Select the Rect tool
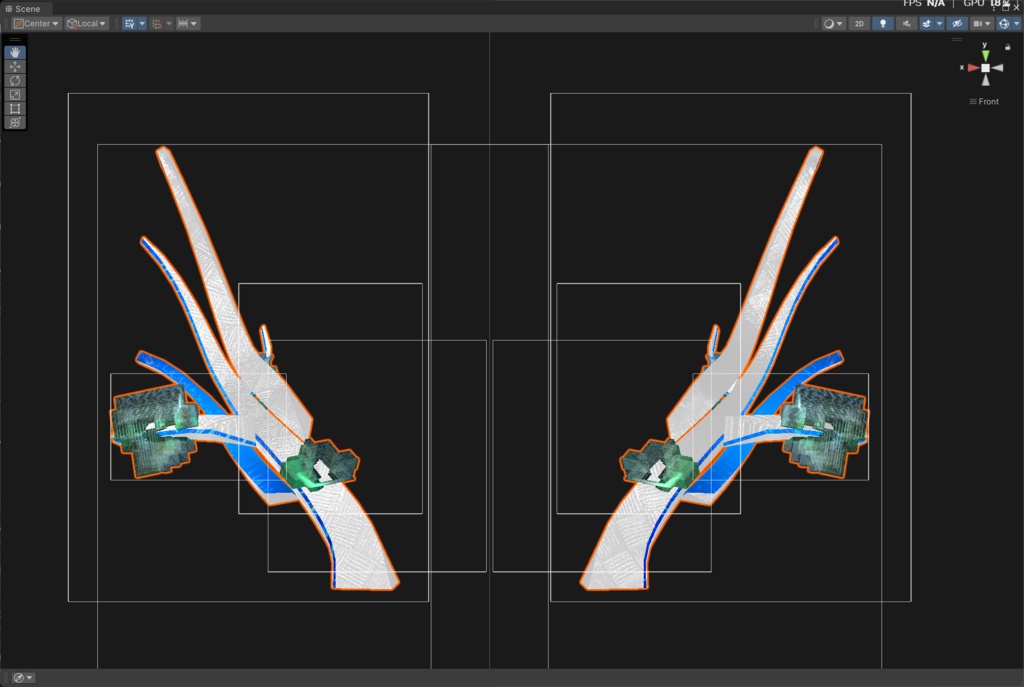Image resolution: width=1024 pixels, height=687 pixels. point(15,108)
